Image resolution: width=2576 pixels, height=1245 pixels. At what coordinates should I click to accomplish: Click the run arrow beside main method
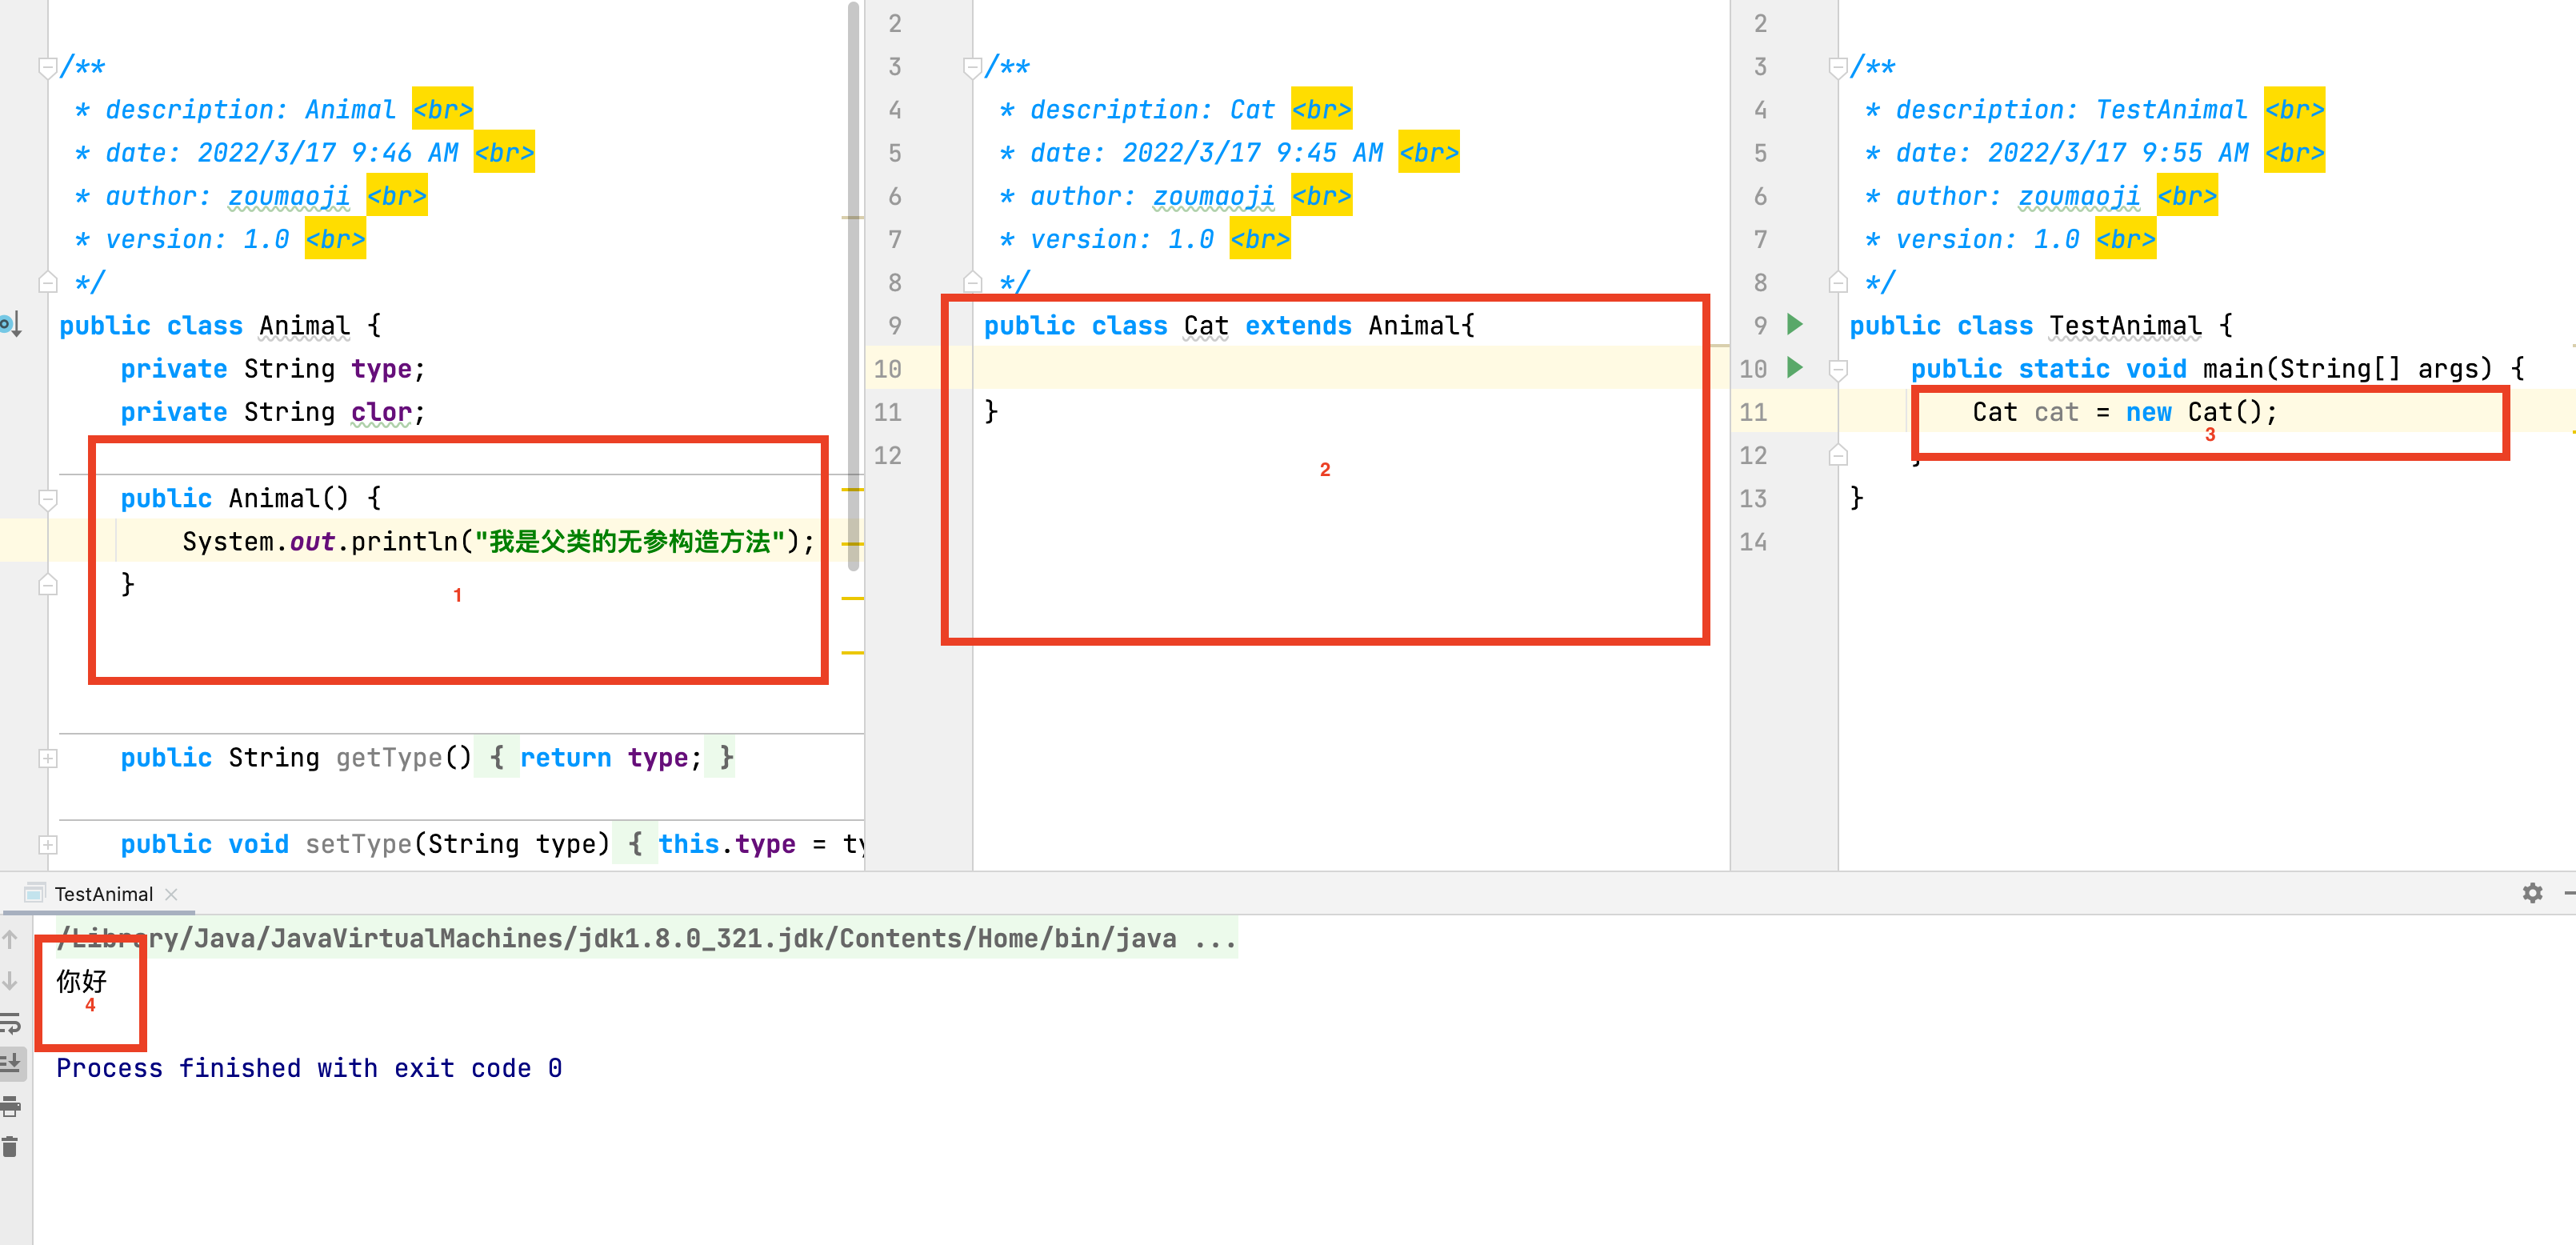coord(1795,367)
